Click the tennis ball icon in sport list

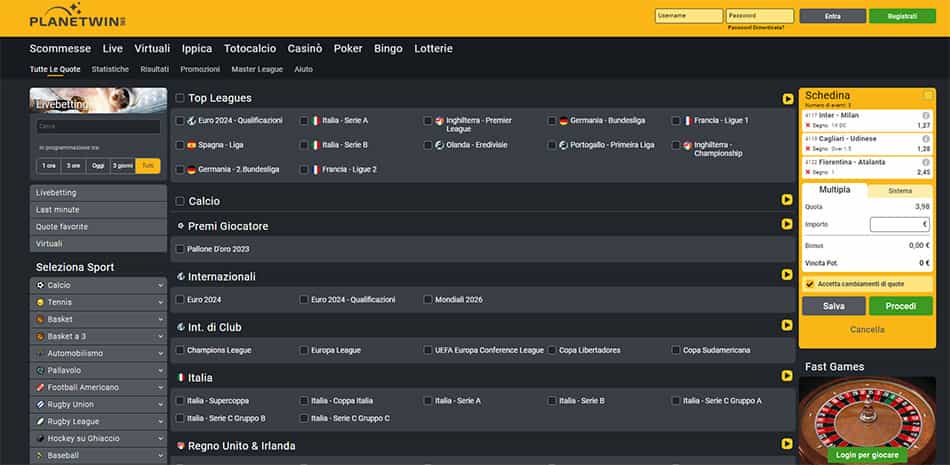coord(41,302)
